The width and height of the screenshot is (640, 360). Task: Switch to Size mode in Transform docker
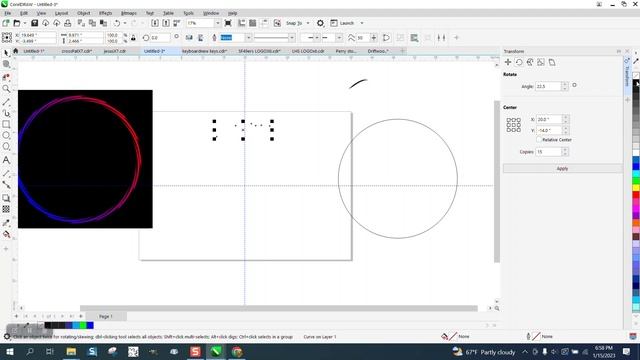click(541, 62)
